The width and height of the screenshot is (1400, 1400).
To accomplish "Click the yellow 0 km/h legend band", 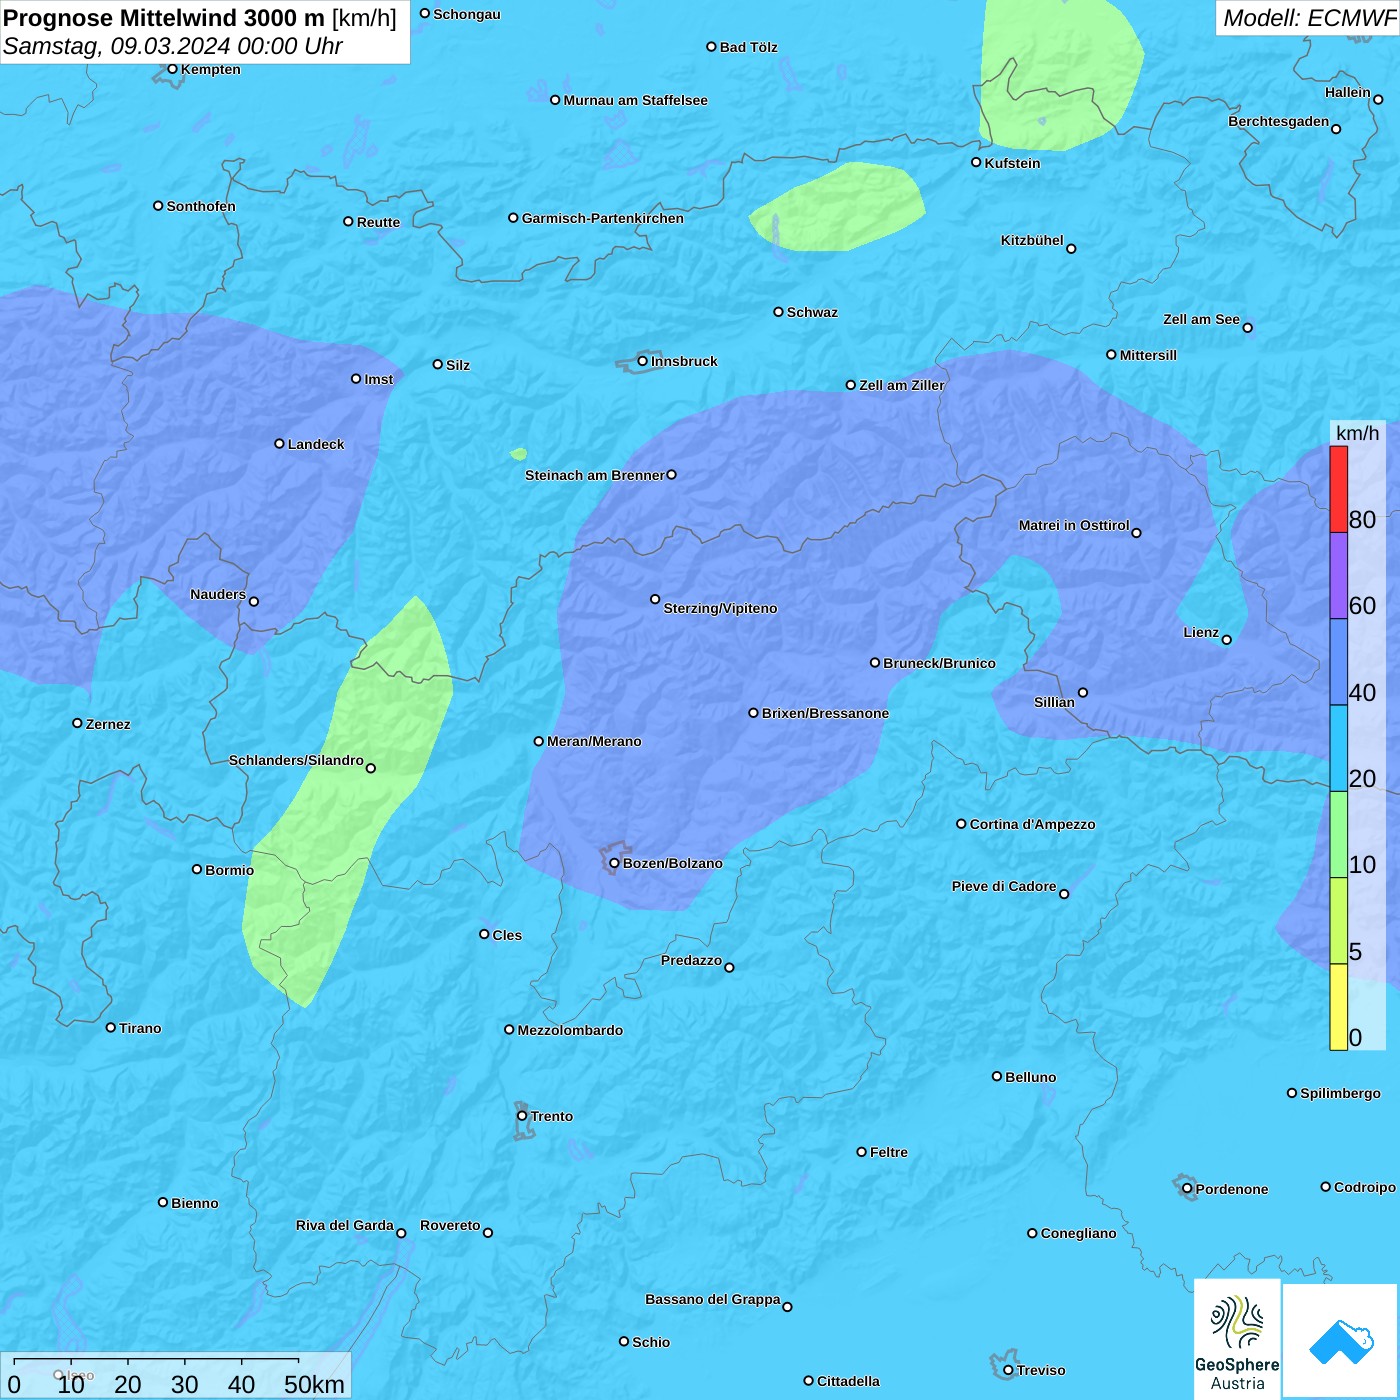I will 1338,1007.
